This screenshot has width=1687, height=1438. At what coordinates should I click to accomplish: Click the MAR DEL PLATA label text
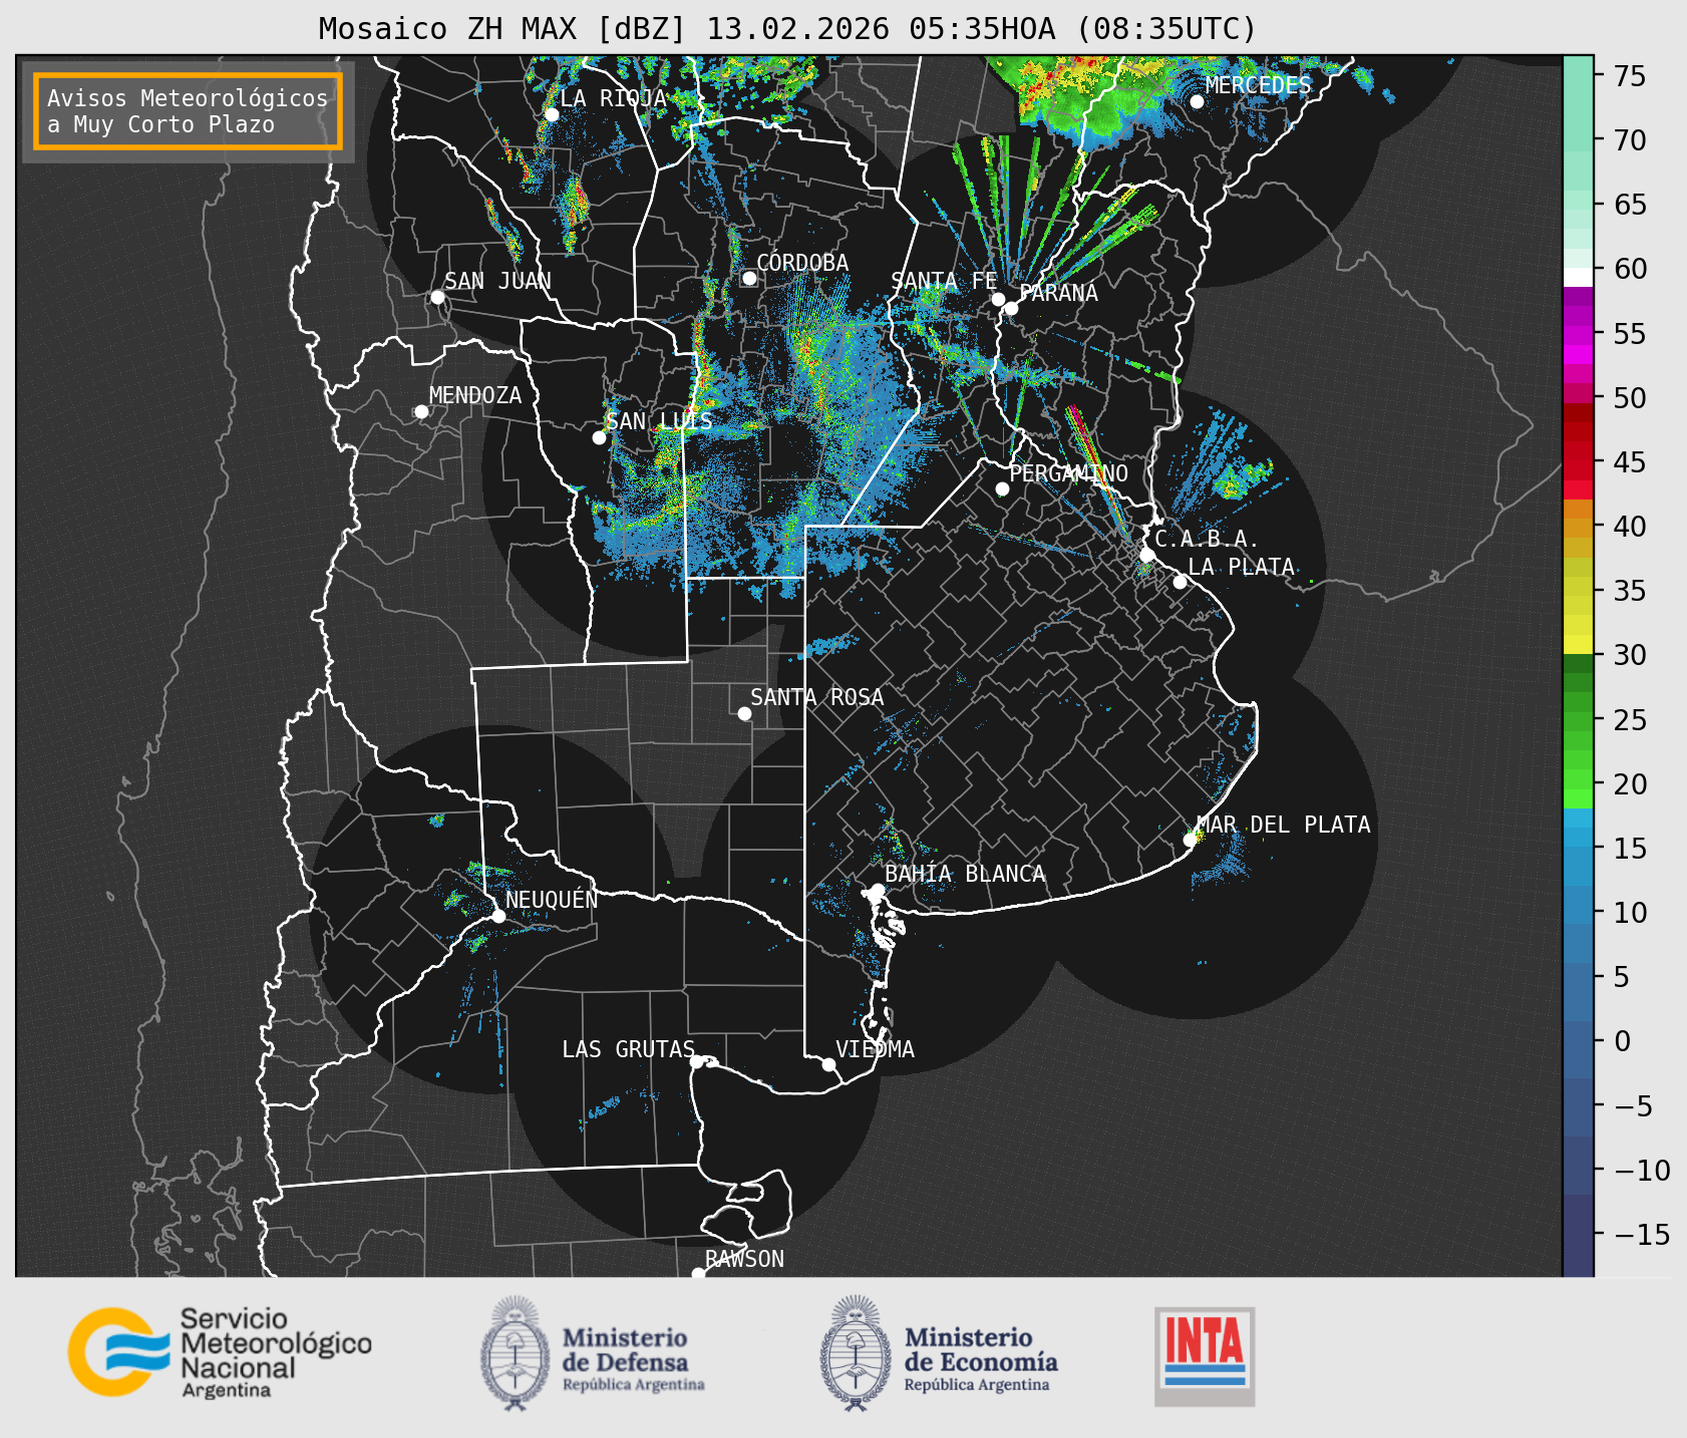(1284, 825)
